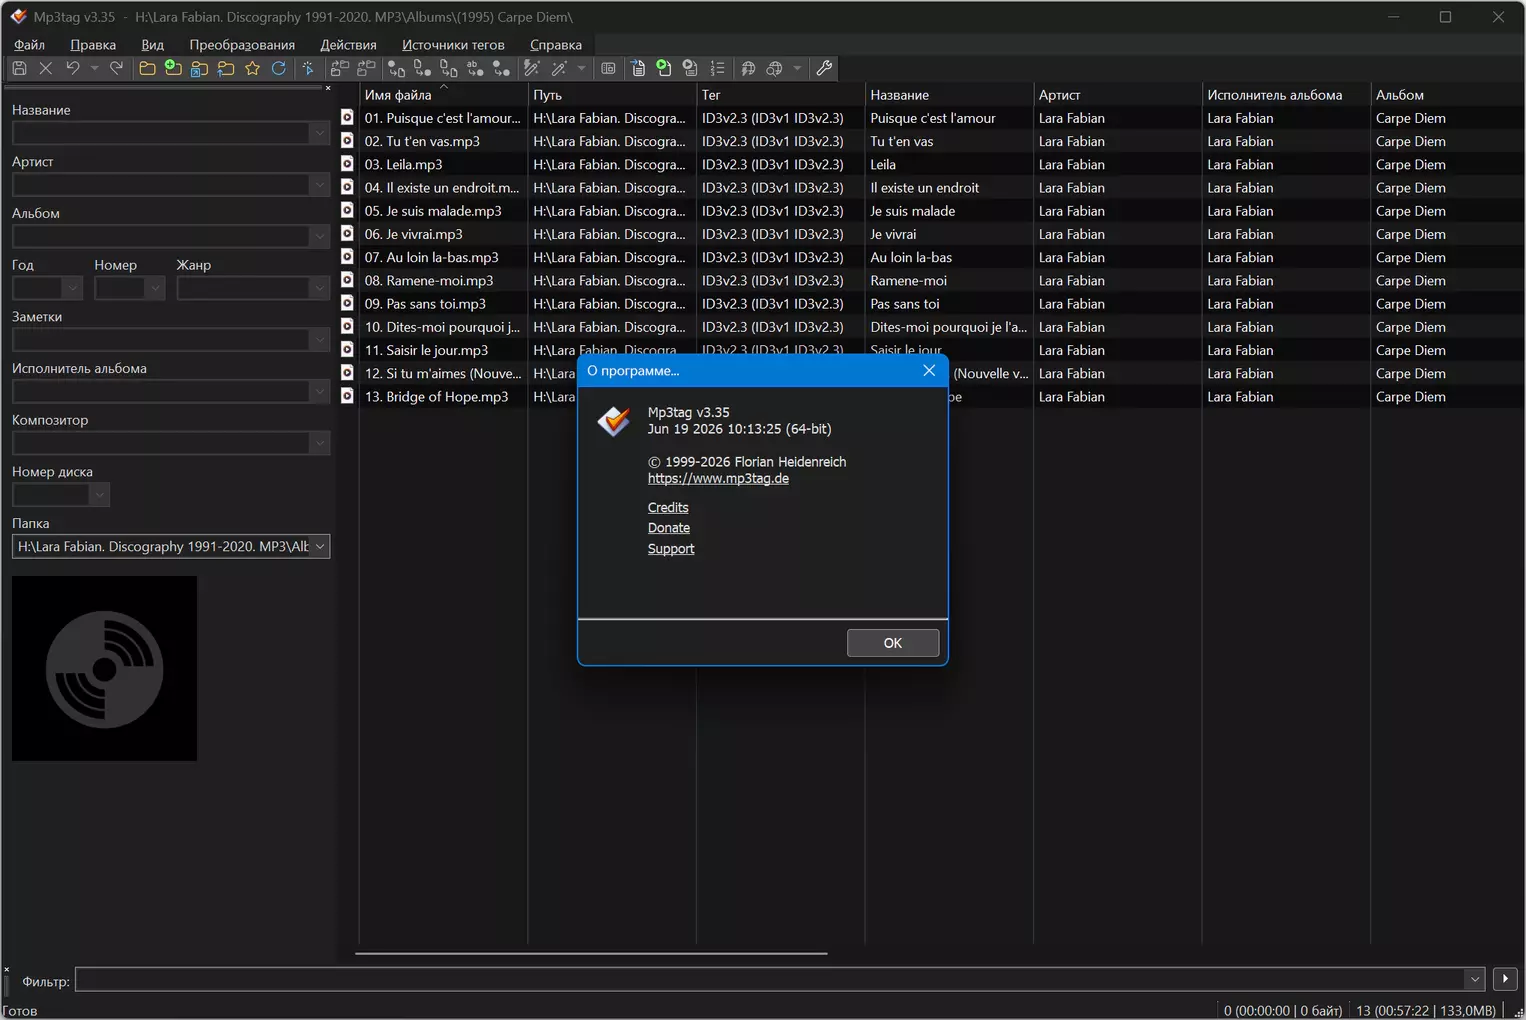The width and height of the screenshot is (1526, 1020).
Task: Sort by the Исполнитель альбома column header
Action: 1285,95
